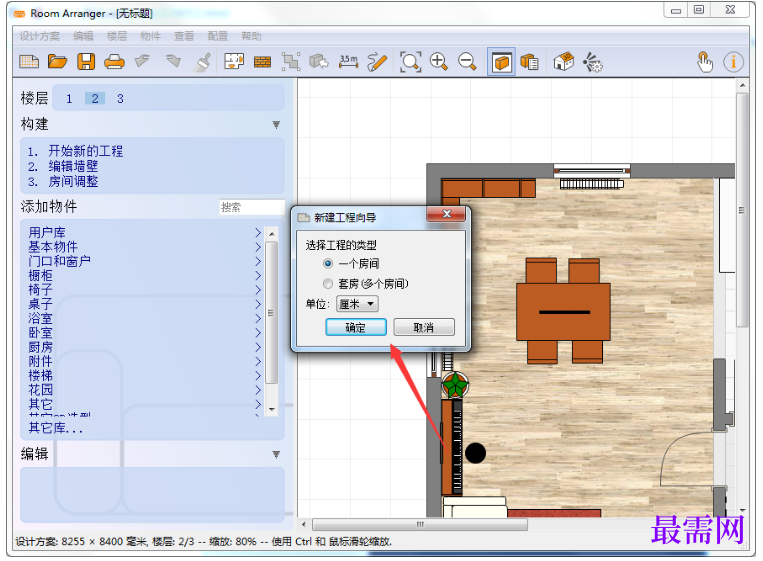
Task: Open the 编辑 menu in menu bar
Action: (x=83, y=36)
